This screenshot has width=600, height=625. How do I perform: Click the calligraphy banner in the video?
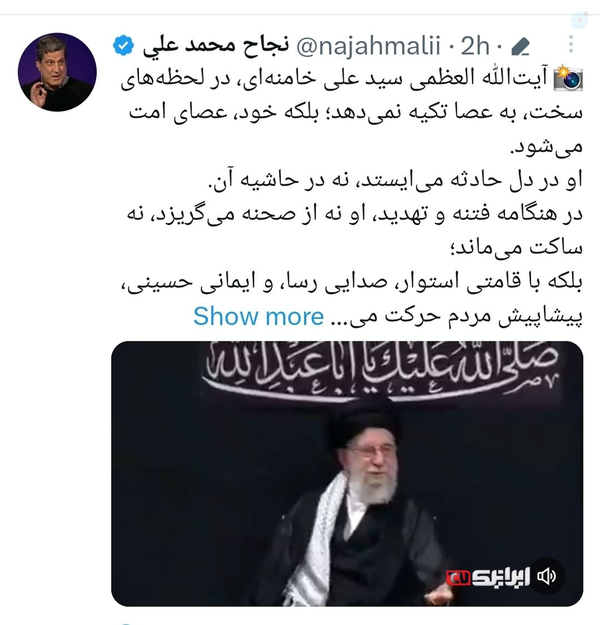pos(381,370)
